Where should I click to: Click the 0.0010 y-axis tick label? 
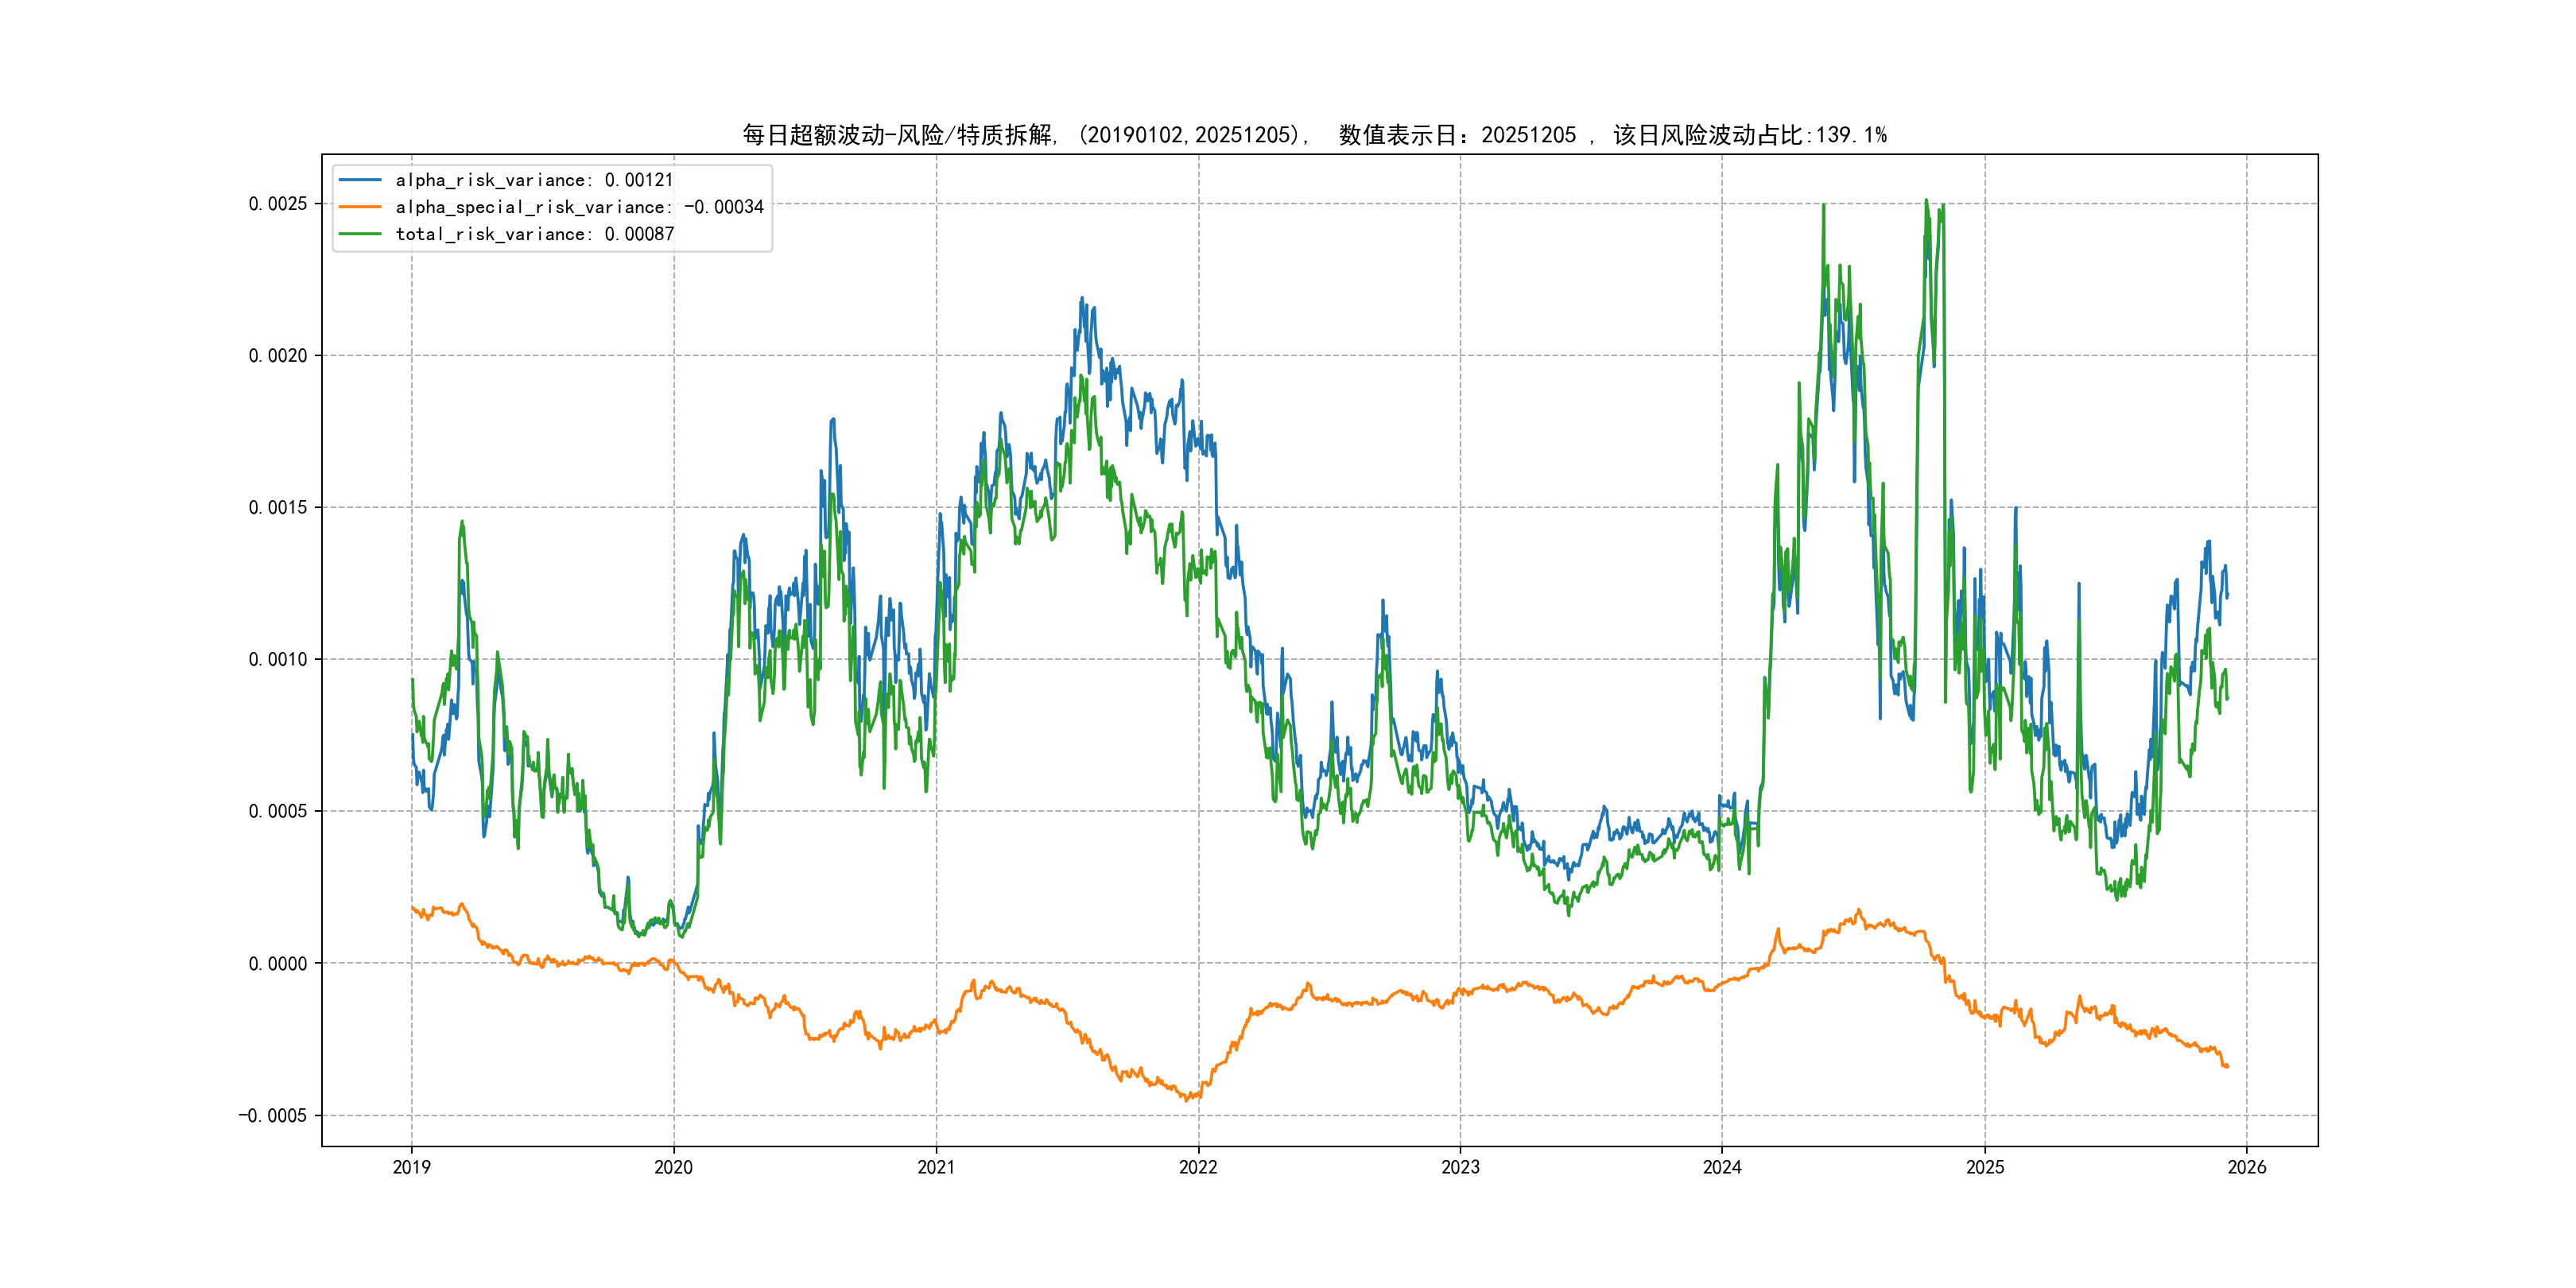tap(278, 660)
